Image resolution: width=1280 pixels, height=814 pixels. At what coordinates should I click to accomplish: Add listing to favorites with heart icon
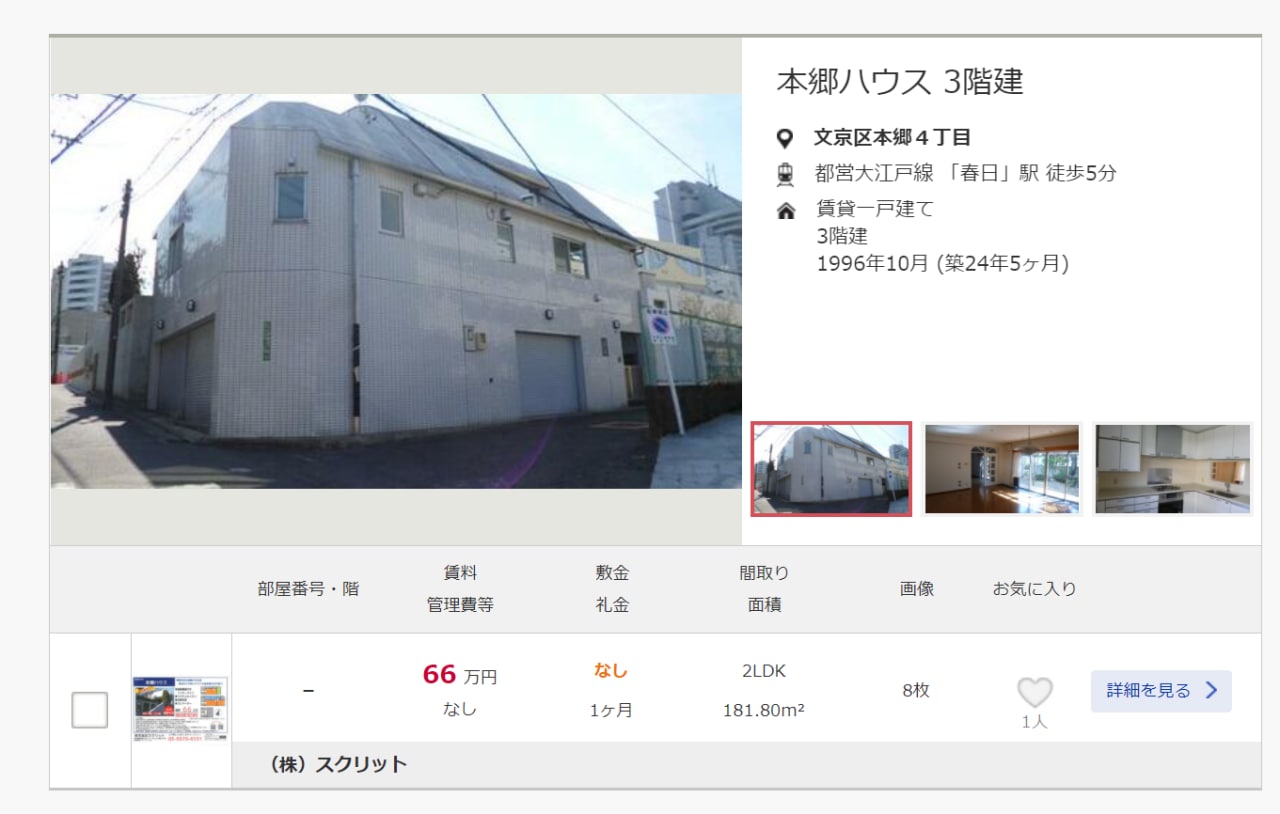[1035, 692]
